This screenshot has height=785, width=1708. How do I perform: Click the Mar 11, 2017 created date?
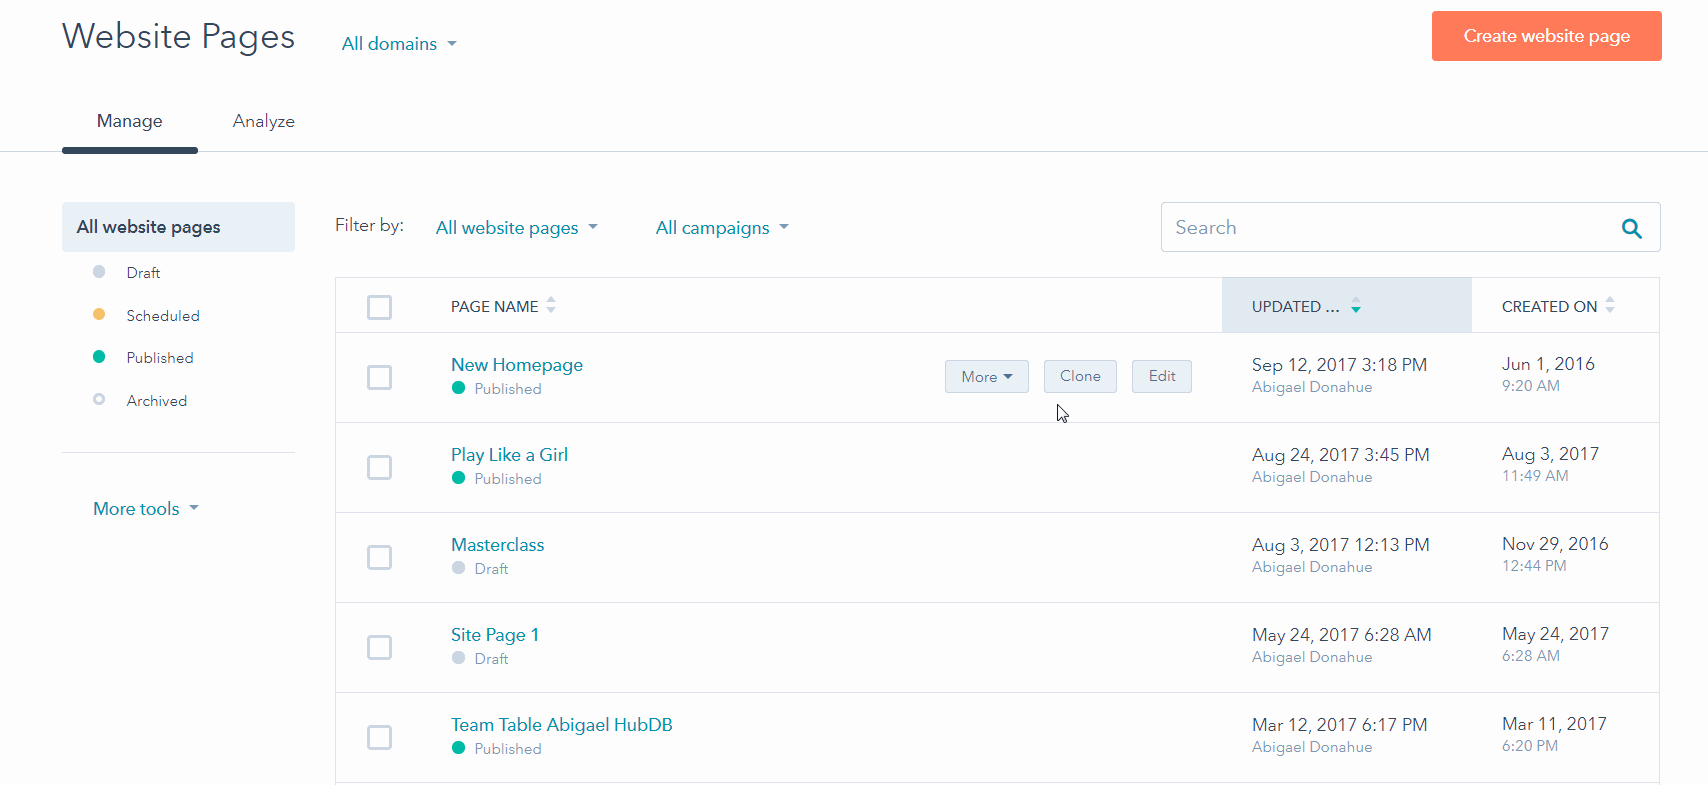tap(1554, 724)
